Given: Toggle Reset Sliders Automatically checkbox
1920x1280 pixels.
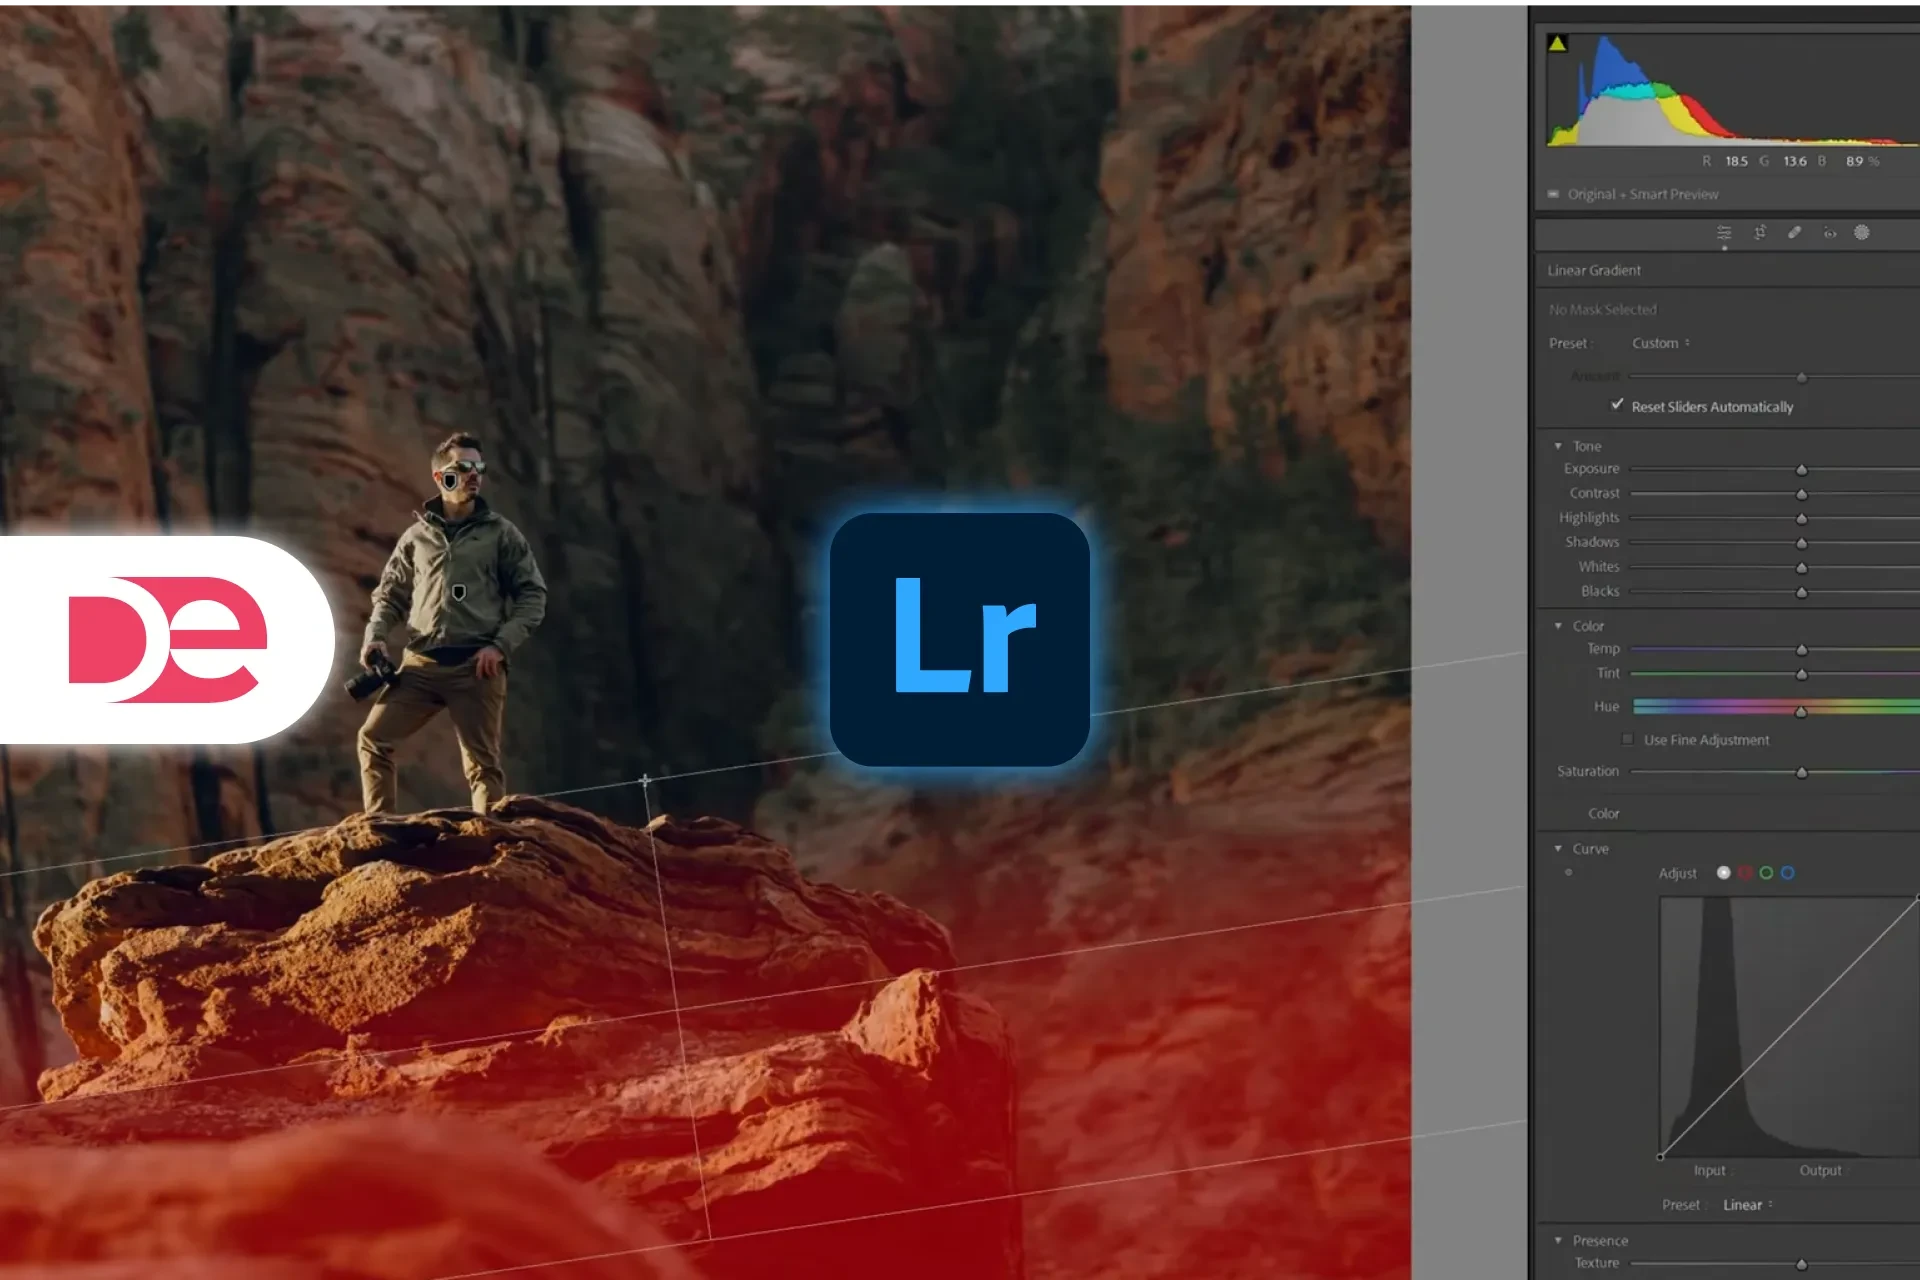Looking at the screenshot, I should pyautogui.click(x=1617, y=404).
